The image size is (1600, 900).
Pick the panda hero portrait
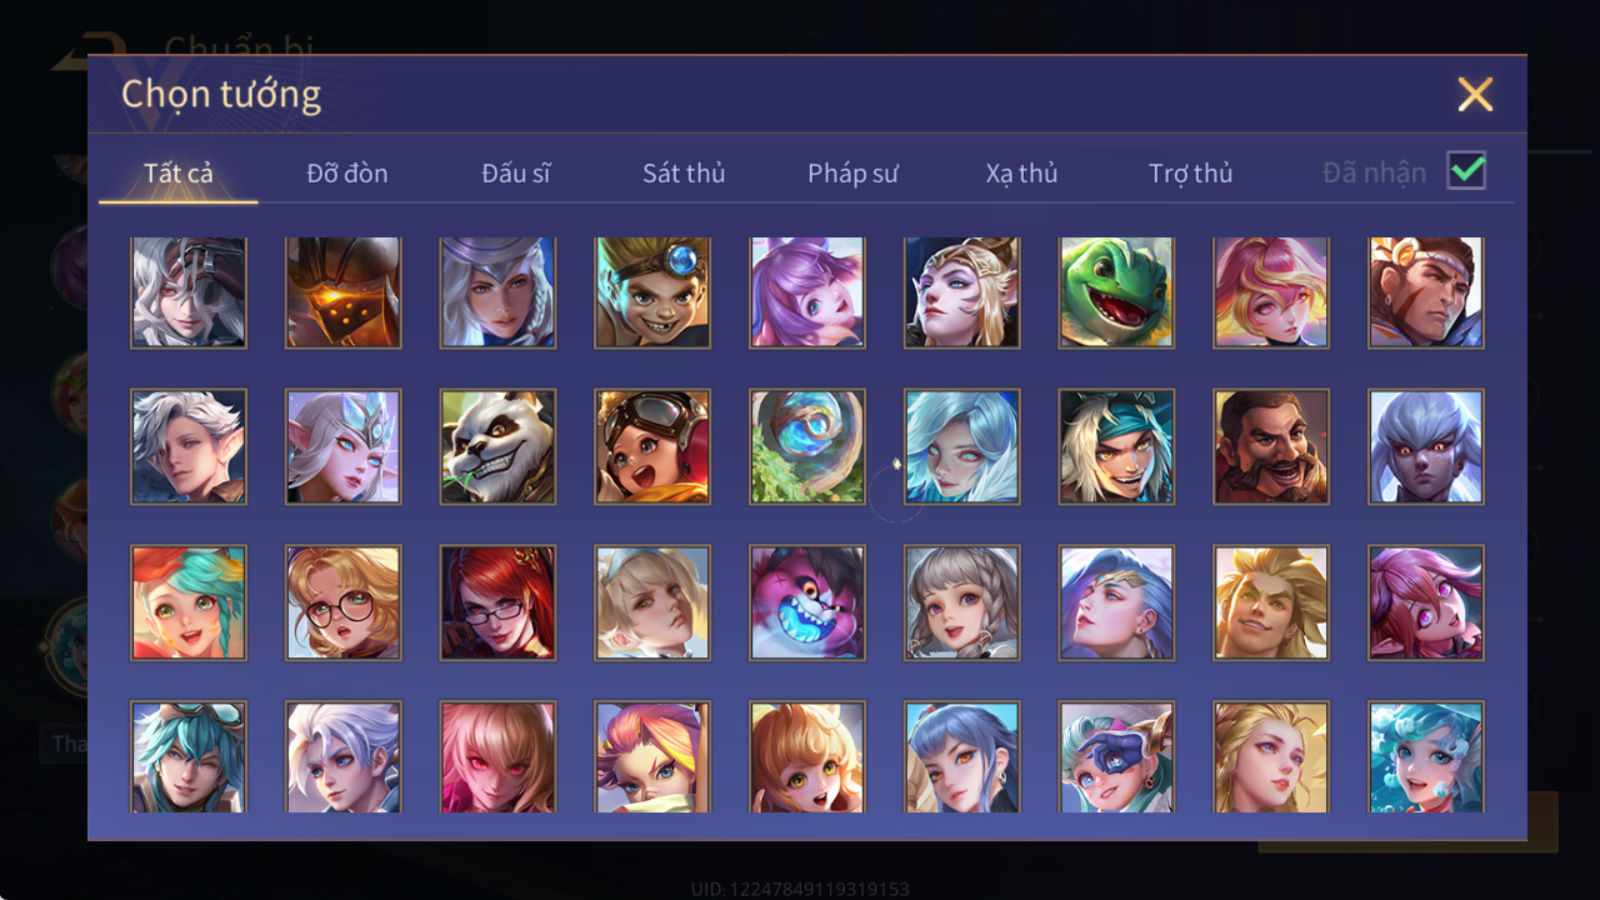[x=498, y=447]
